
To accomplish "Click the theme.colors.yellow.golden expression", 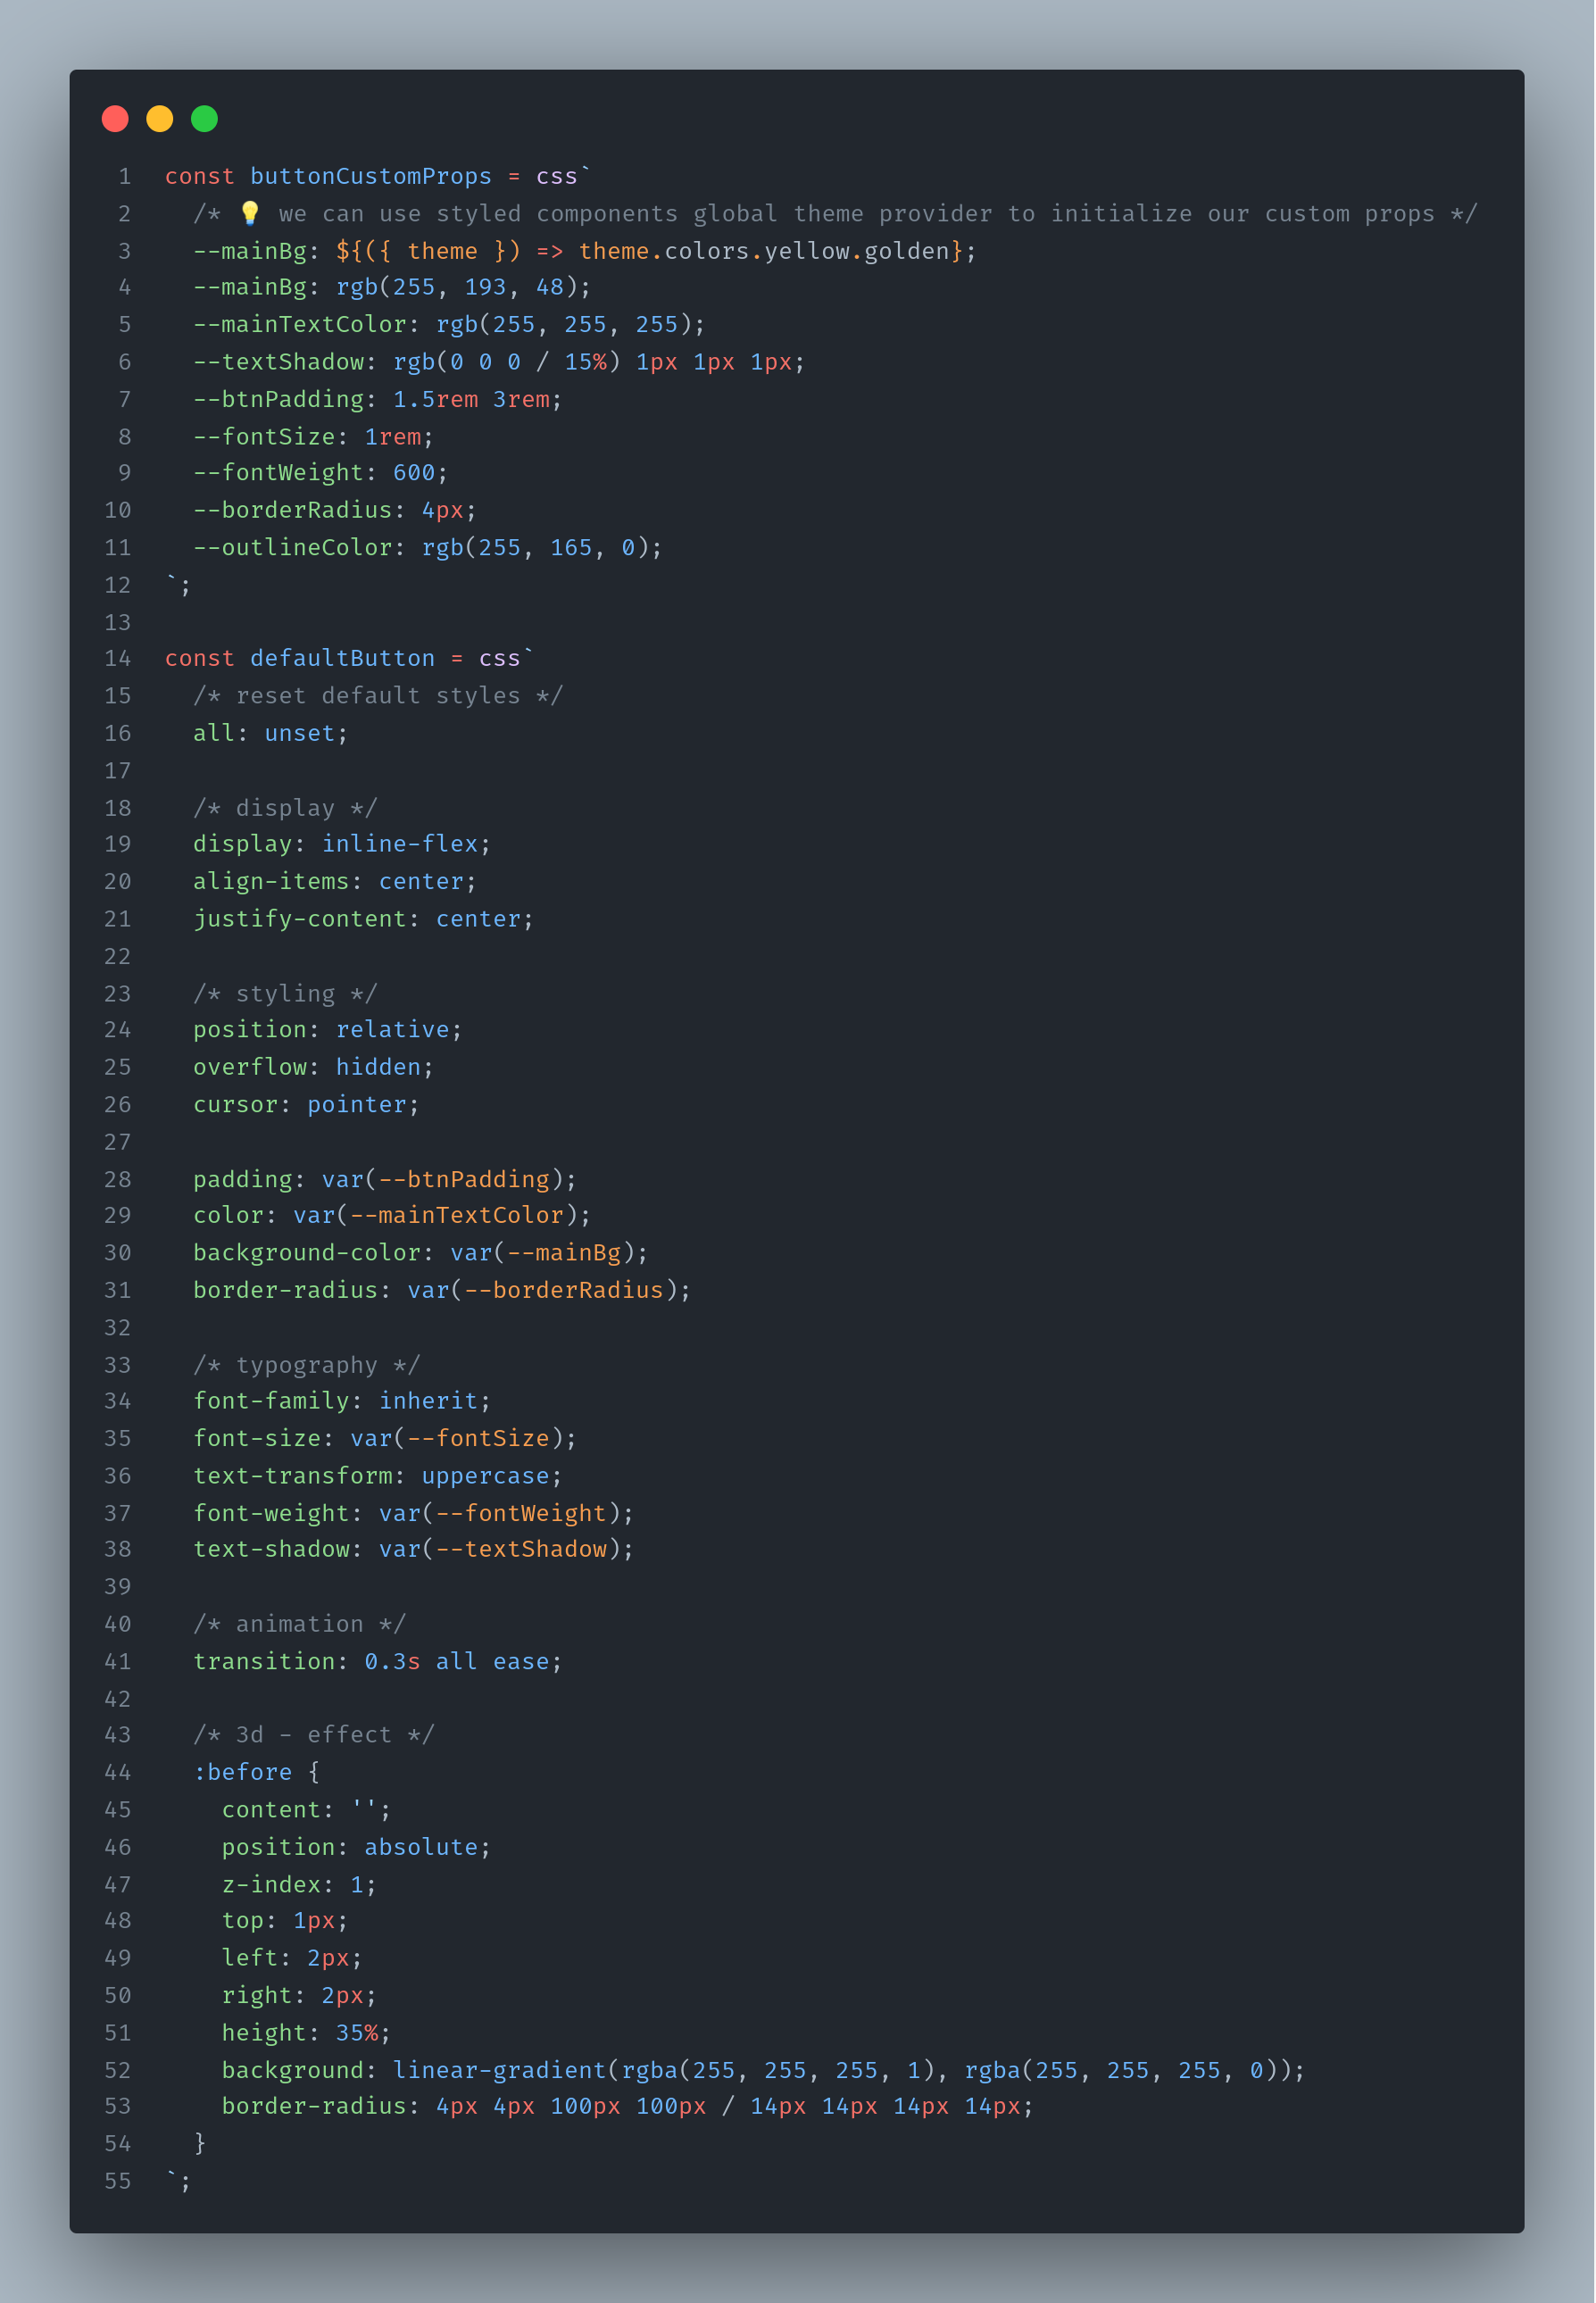I will (765, 251).
